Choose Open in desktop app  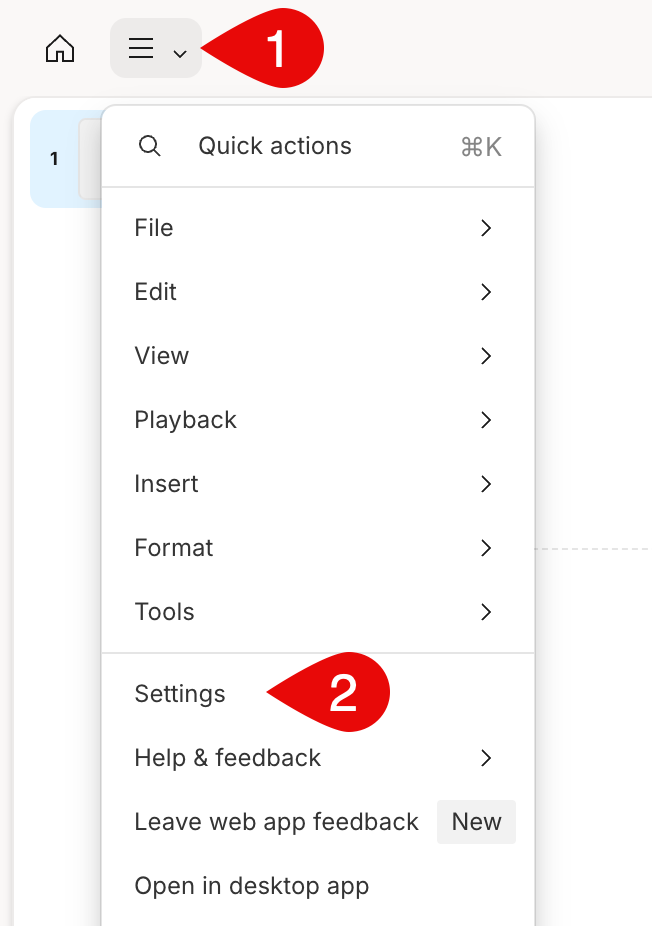click(252, 886)
